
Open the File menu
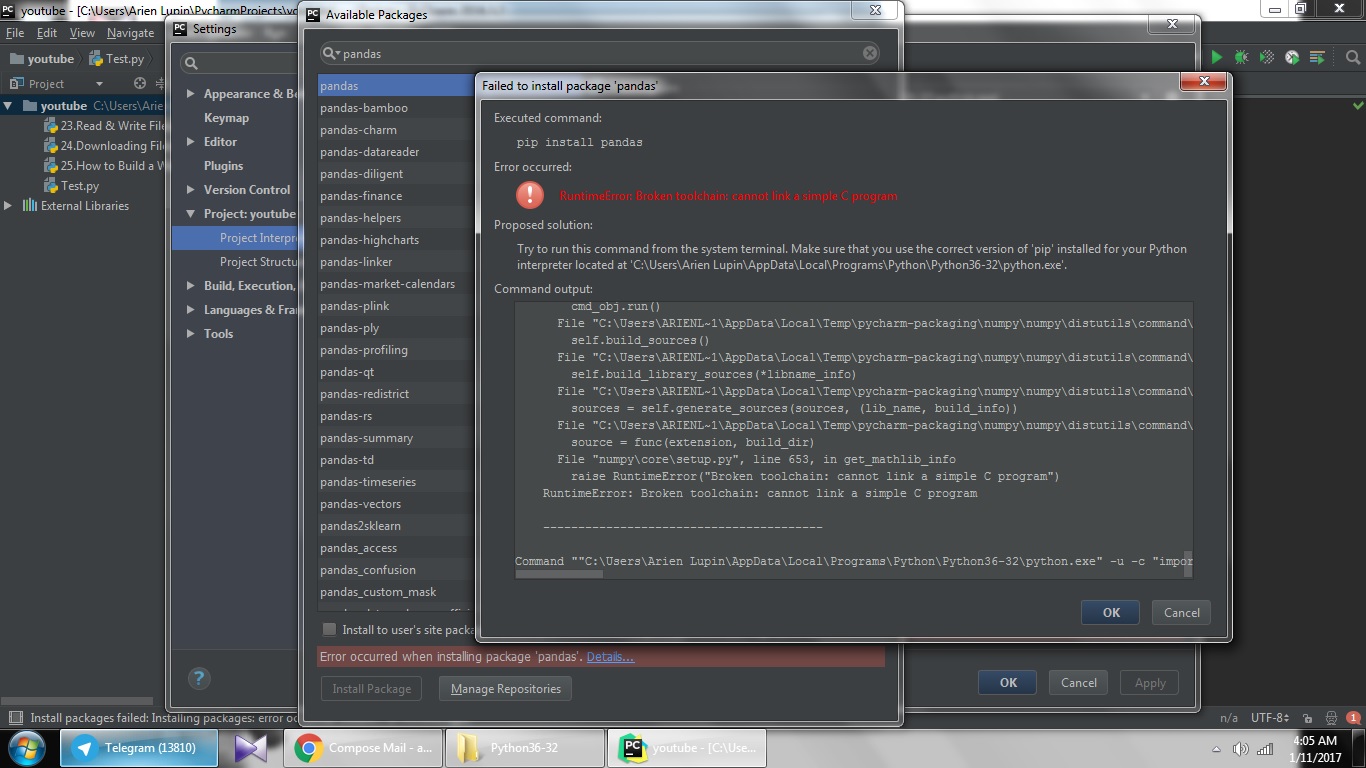click(x=15, y=33)
